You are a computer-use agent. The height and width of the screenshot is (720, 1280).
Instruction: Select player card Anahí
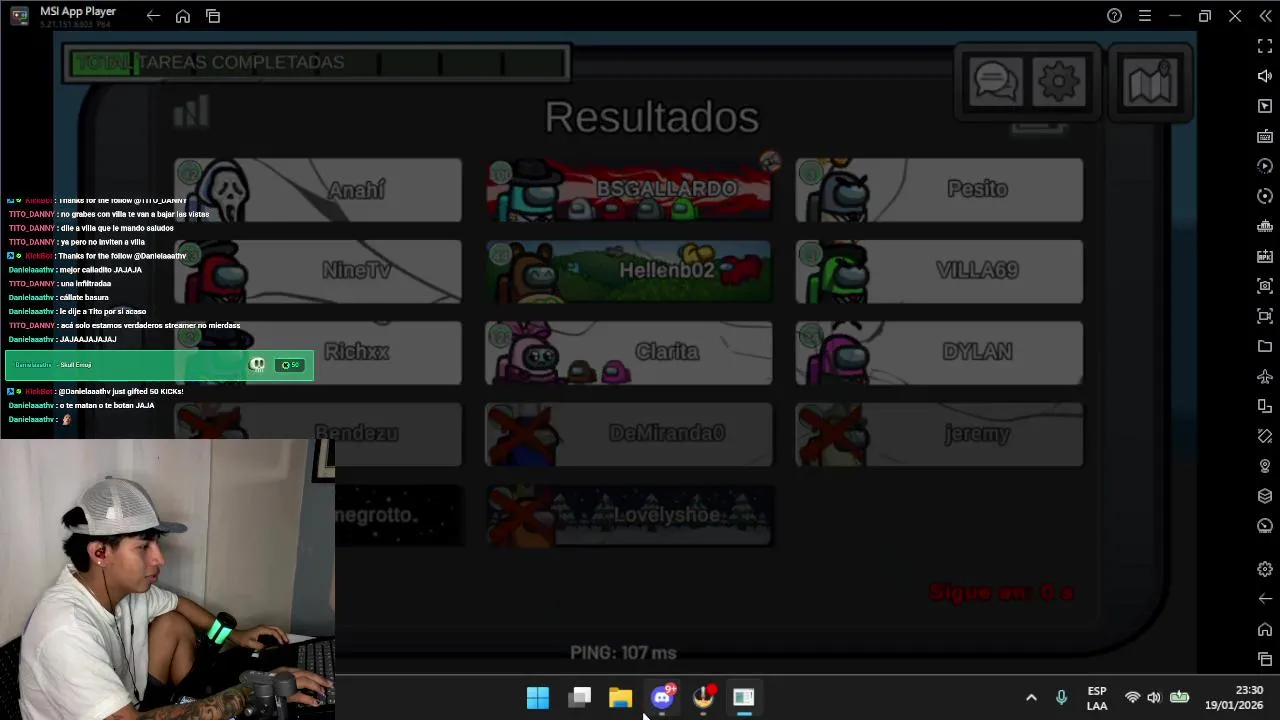tap(318, 190)
